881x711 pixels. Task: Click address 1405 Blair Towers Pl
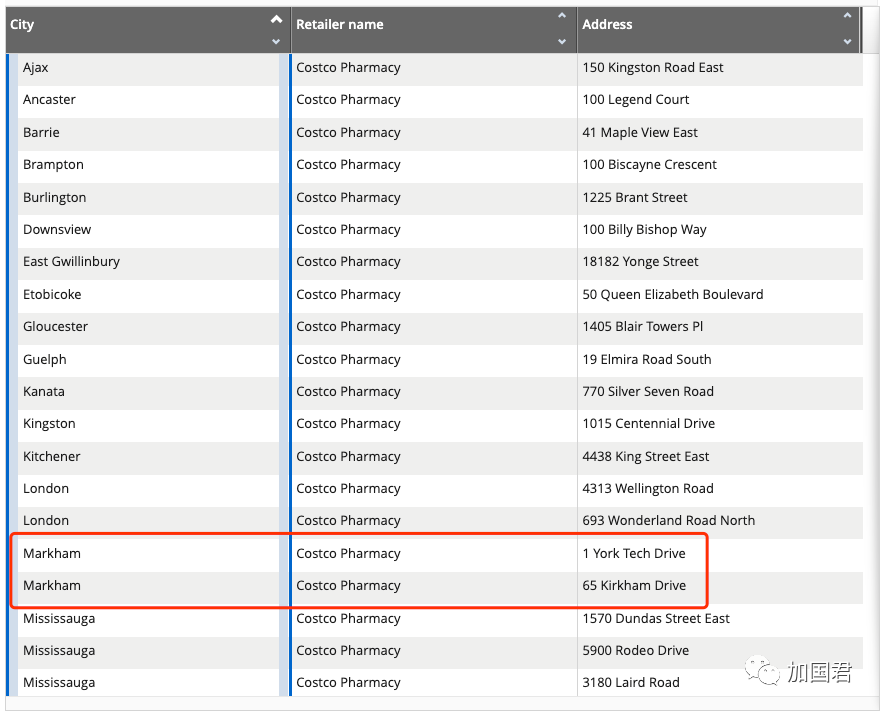[643, 326]
